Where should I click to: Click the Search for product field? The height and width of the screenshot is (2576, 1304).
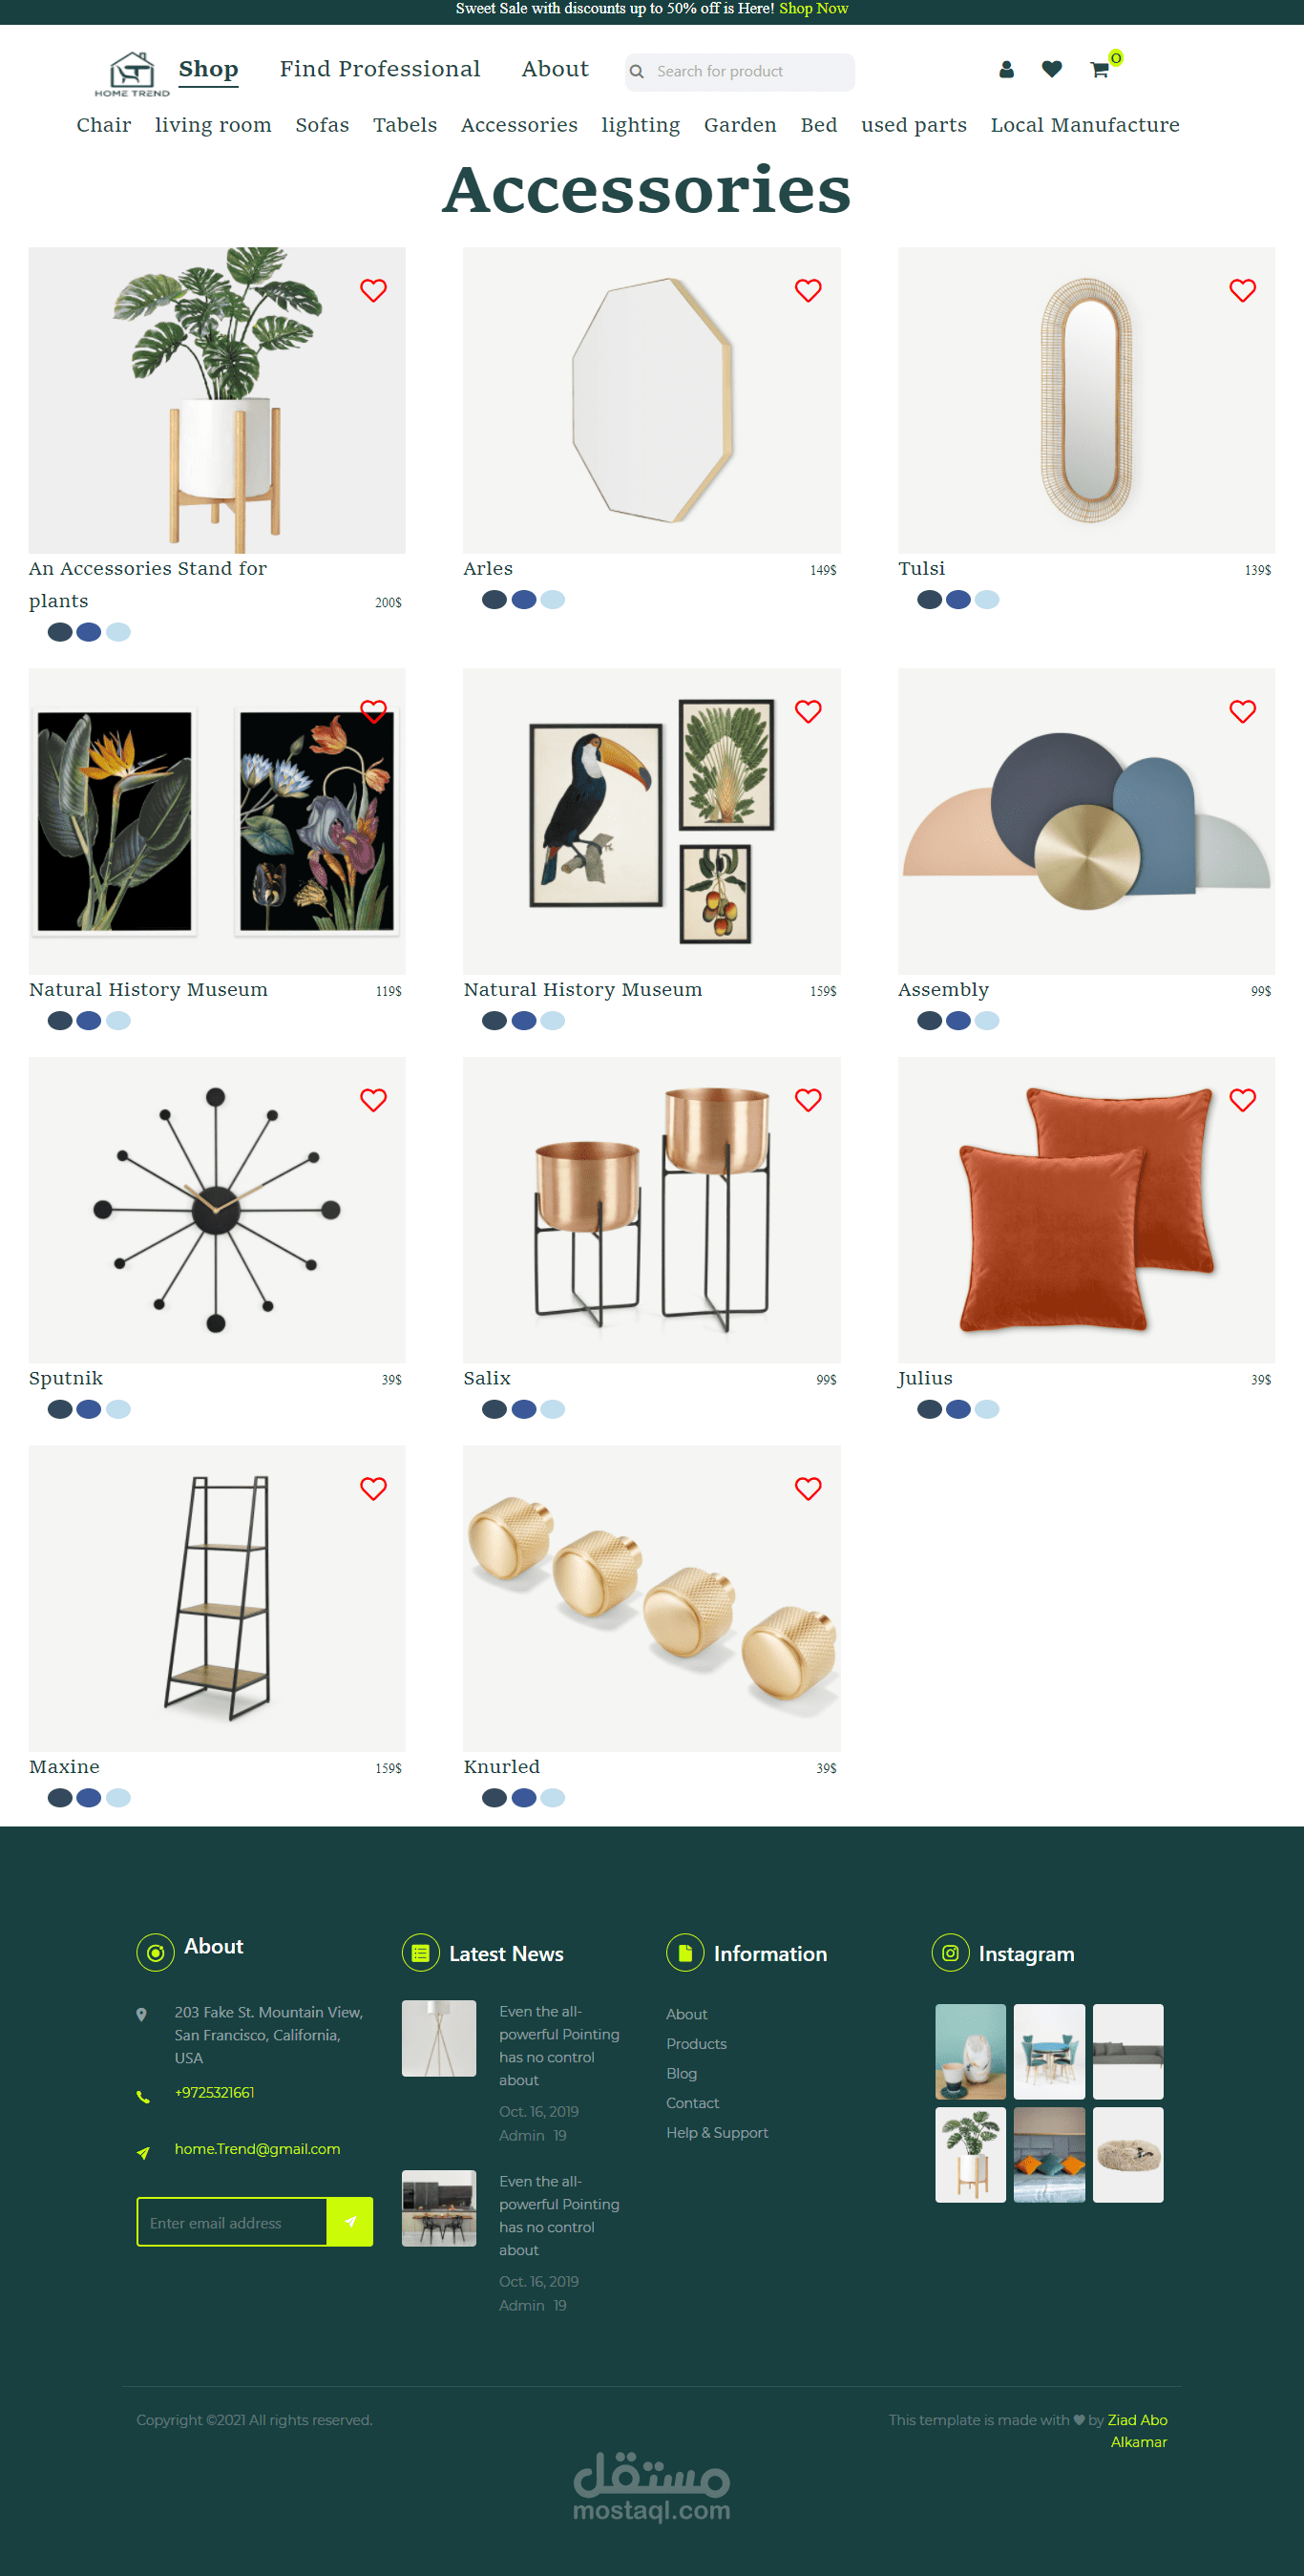740,72
